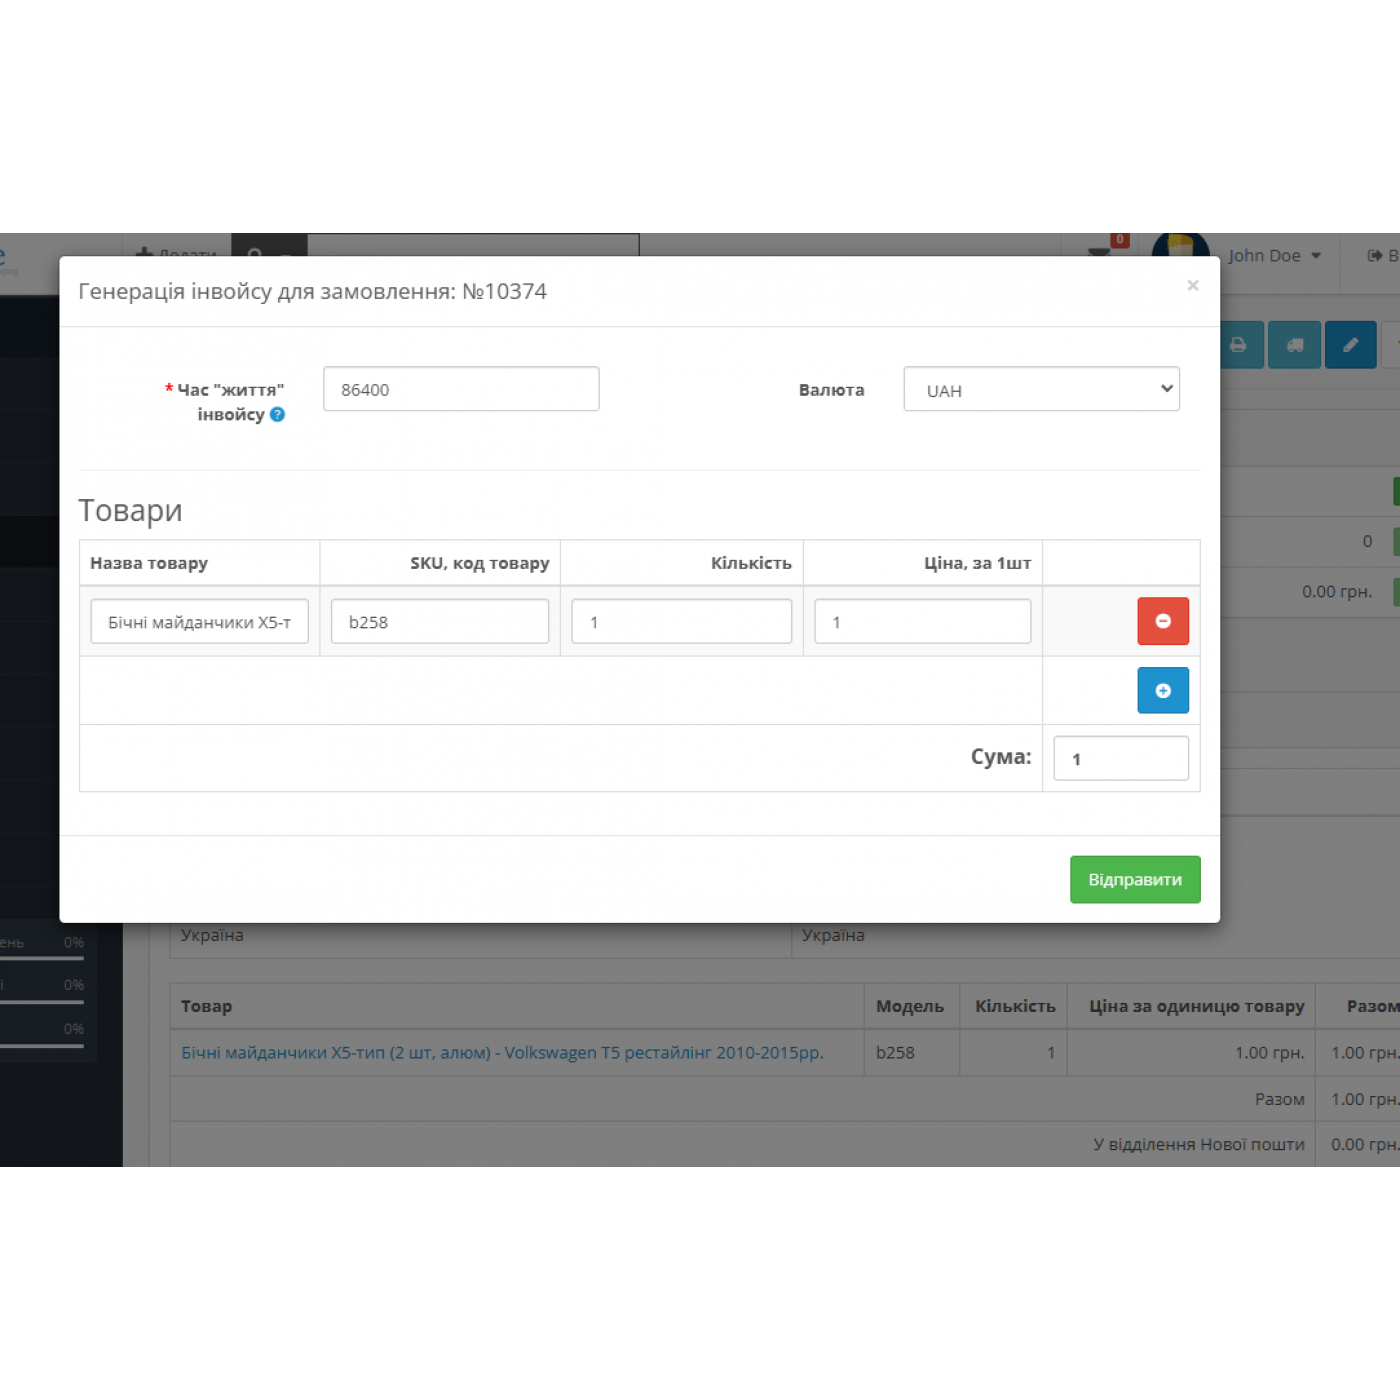Click the blue add product row button
This screenshot has height=1400, width=1400.
(1162, 690)
